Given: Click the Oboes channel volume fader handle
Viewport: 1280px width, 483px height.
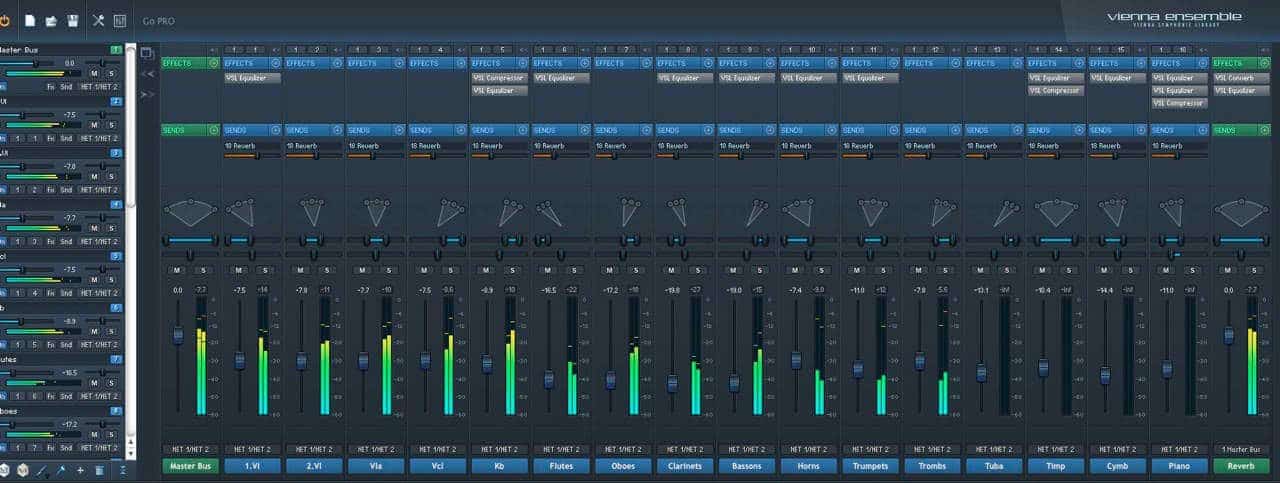Looking at the screenshot, I should pyautogui.click(x=610, y=380).
